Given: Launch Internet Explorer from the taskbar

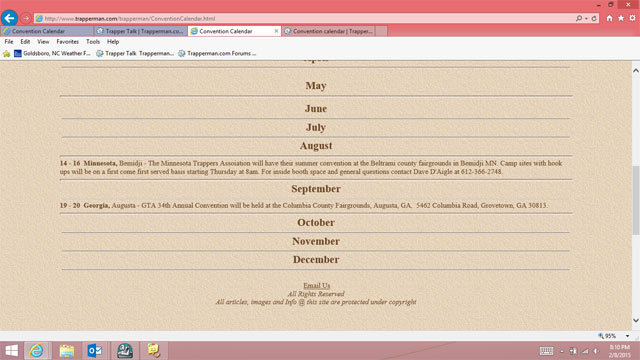Looking at the screenshot, I should (x=36, y=351).
